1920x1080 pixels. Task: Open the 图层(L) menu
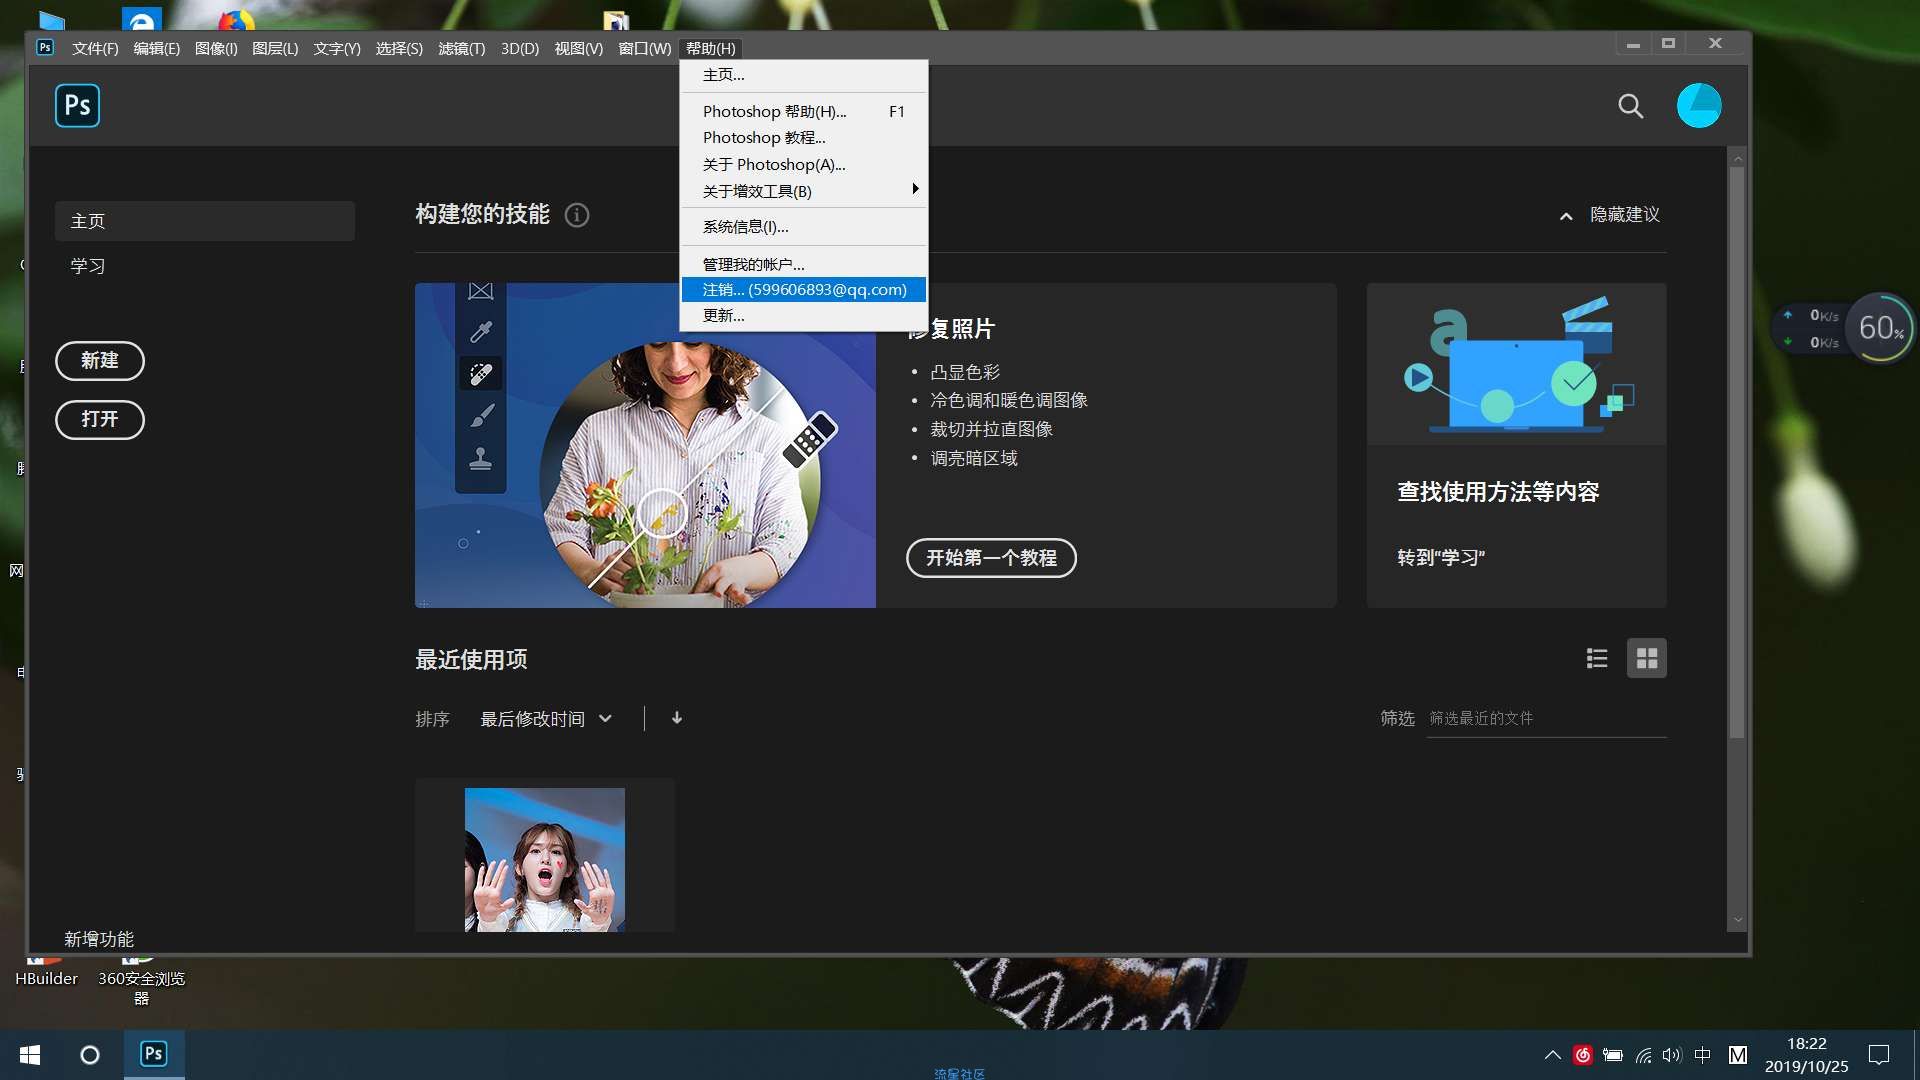[275, 48]
